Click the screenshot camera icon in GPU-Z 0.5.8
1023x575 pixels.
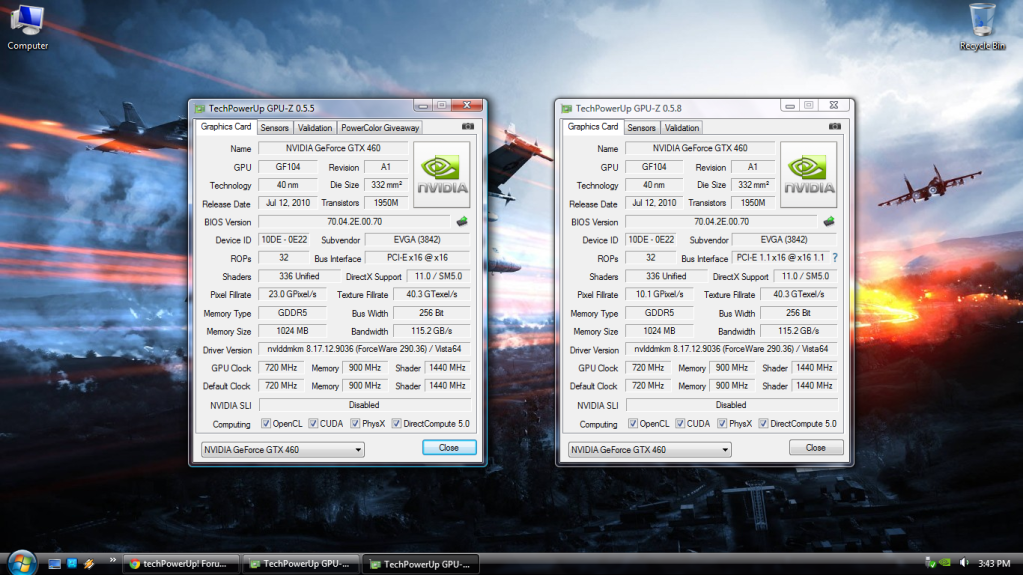click(834, 127)
